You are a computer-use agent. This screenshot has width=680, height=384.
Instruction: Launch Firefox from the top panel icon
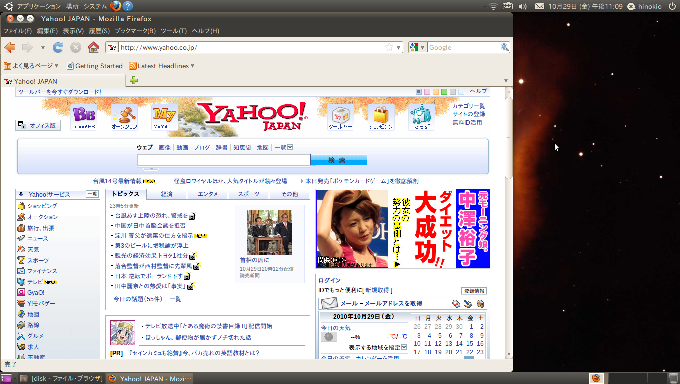(115, 6)
